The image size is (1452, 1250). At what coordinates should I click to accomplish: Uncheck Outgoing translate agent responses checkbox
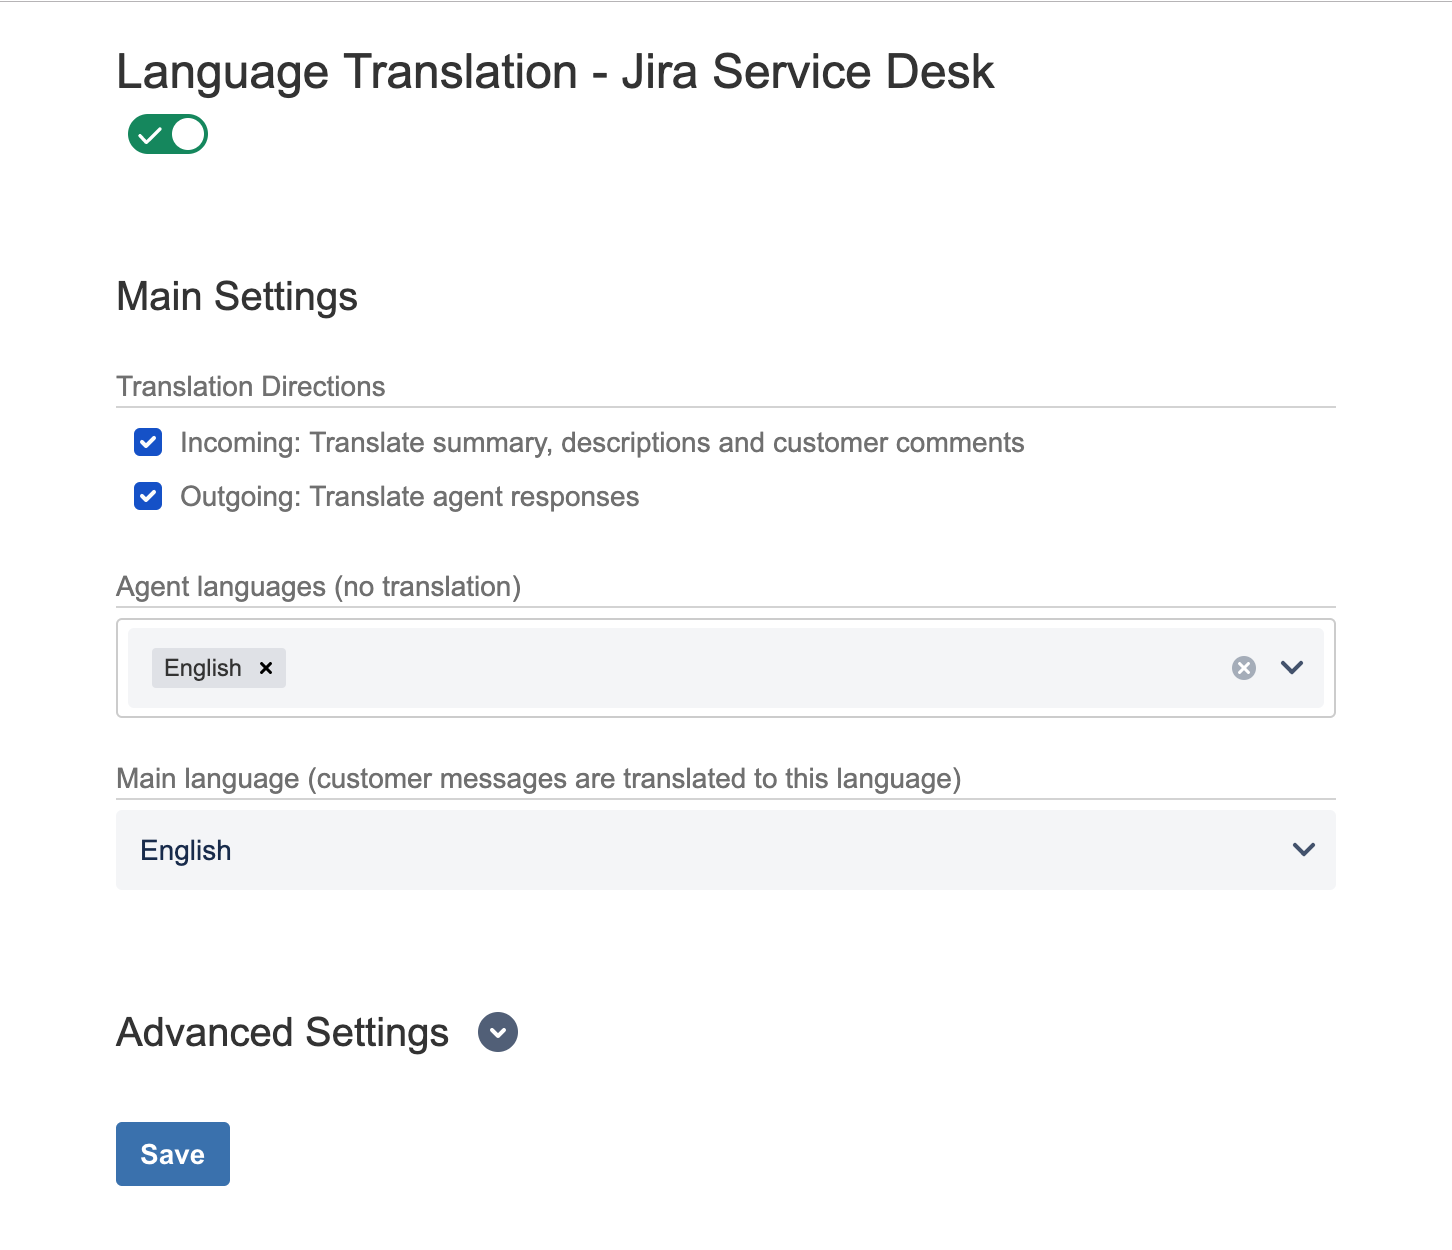click(x=148, y=496)
